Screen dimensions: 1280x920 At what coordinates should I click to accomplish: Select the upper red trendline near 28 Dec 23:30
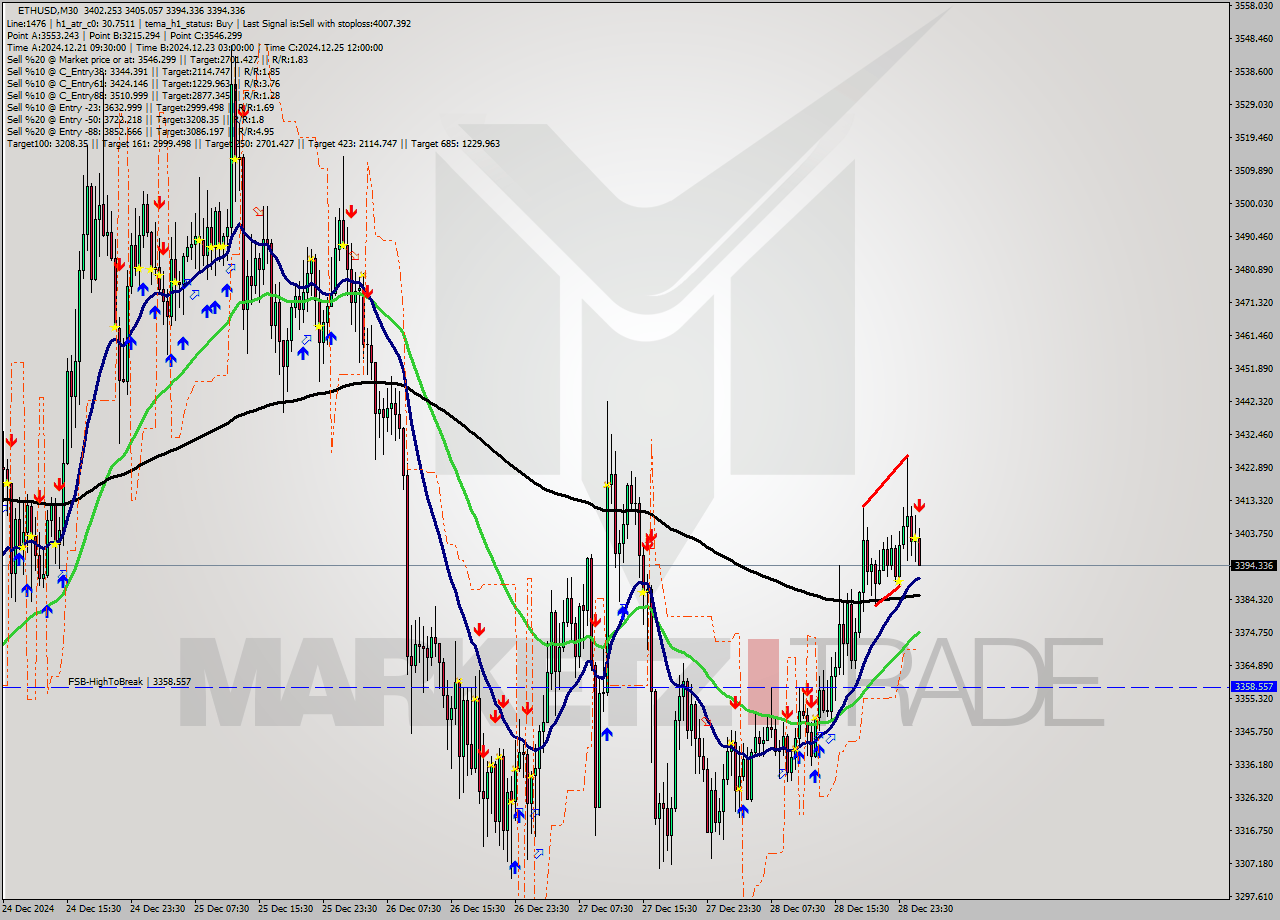[885, 481]
